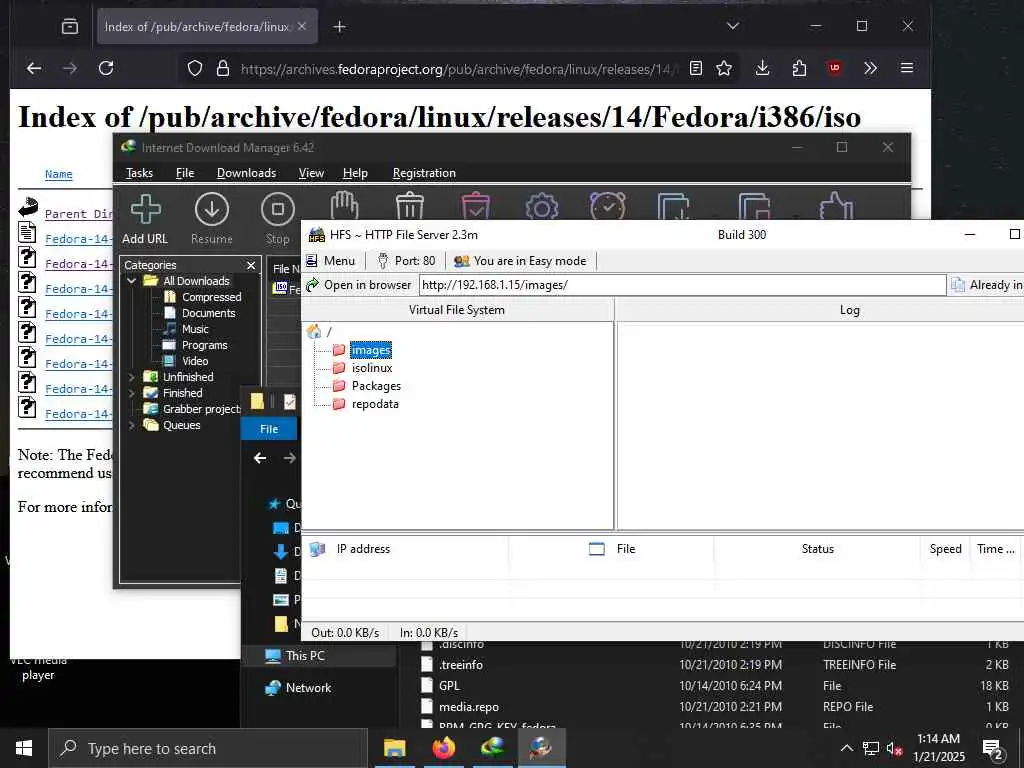Select Compressed category in IDM
The height and width of the screenshot is (768, 1024).
(212, 297)
